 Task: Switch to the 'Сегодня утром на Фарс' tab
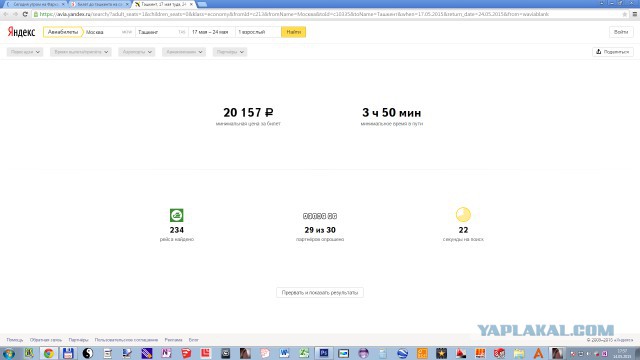coord(35,4)
